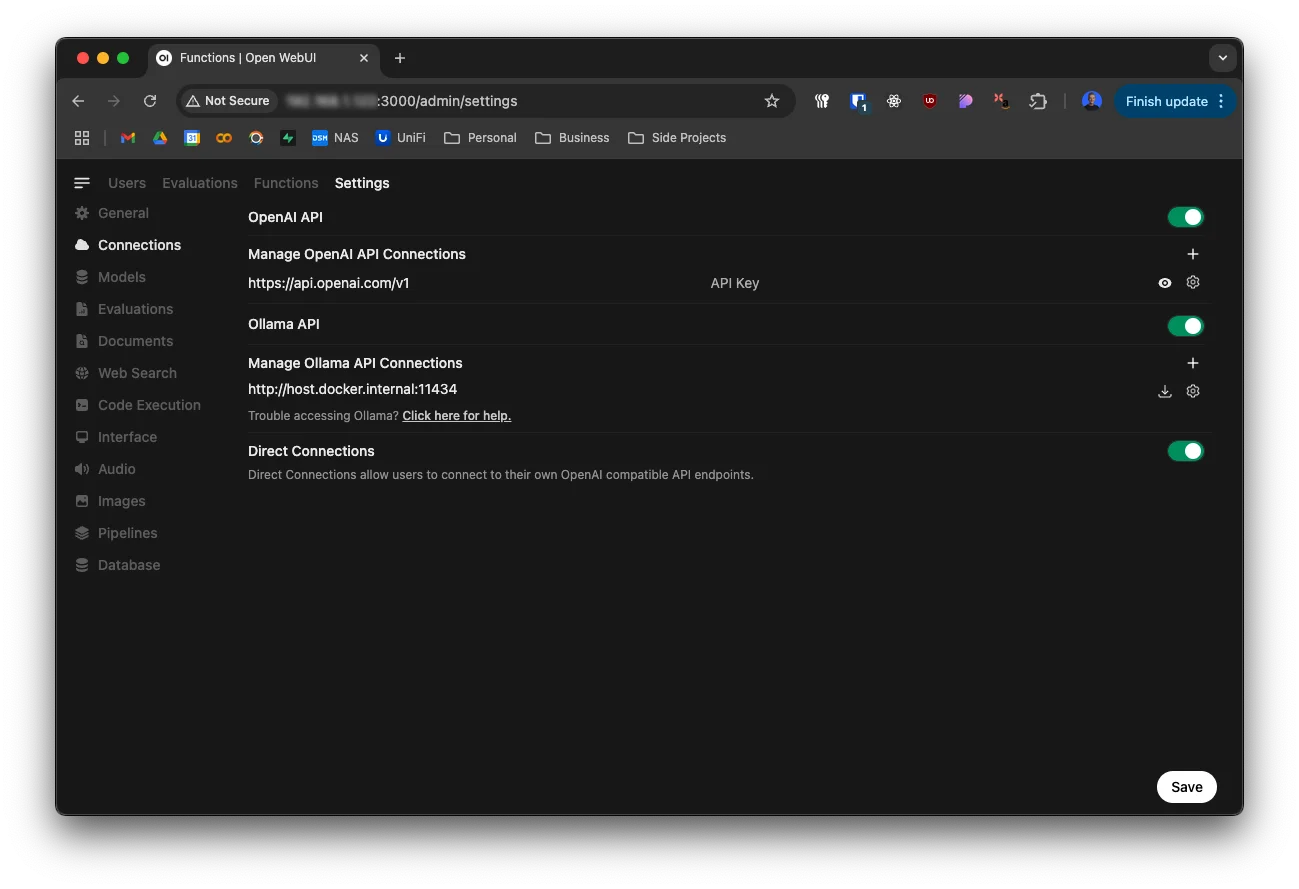Image resolution: width=1299 pixels, height=889 pixels.
Task: Add a new Ollama API connection
Action: tap(1192, 363)
